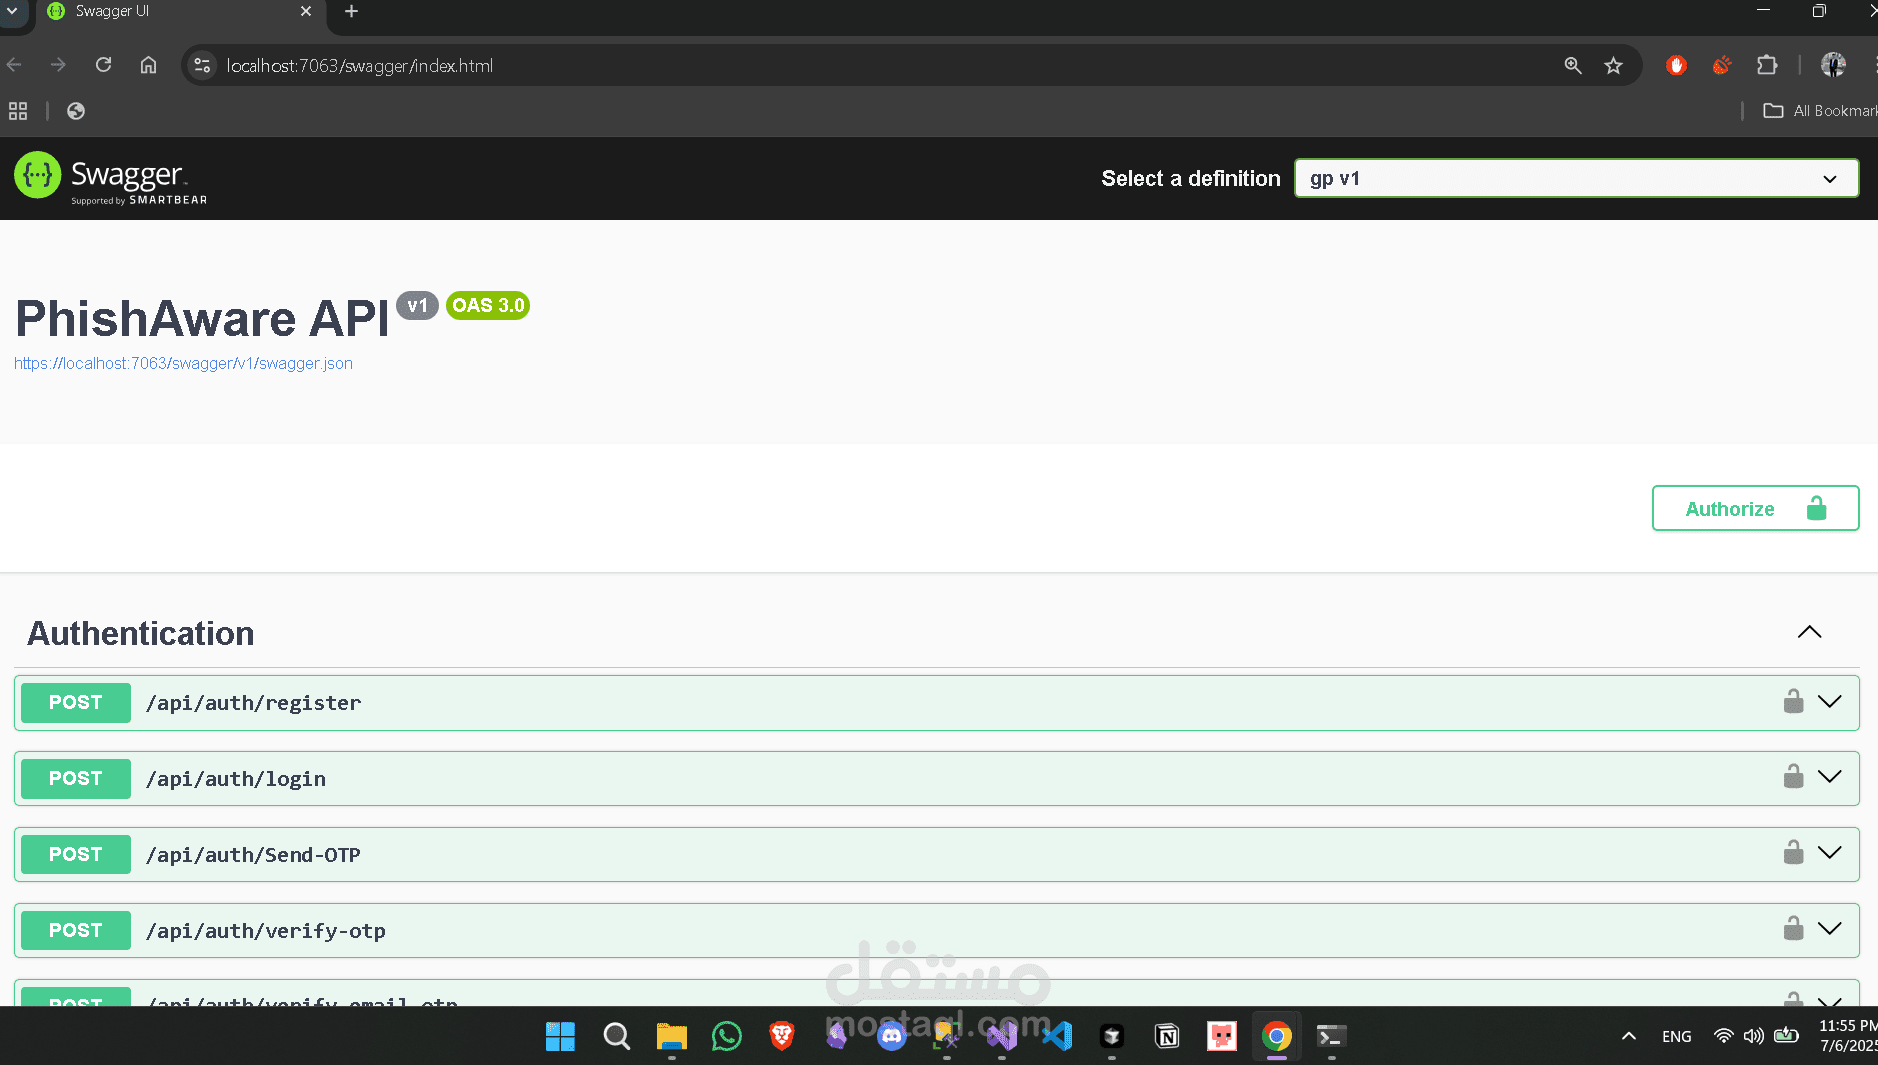This screenshot has height=1065, width=1878.
Task: Click the /api/auth/verify-otp path text
Action: tap(266, 931)
